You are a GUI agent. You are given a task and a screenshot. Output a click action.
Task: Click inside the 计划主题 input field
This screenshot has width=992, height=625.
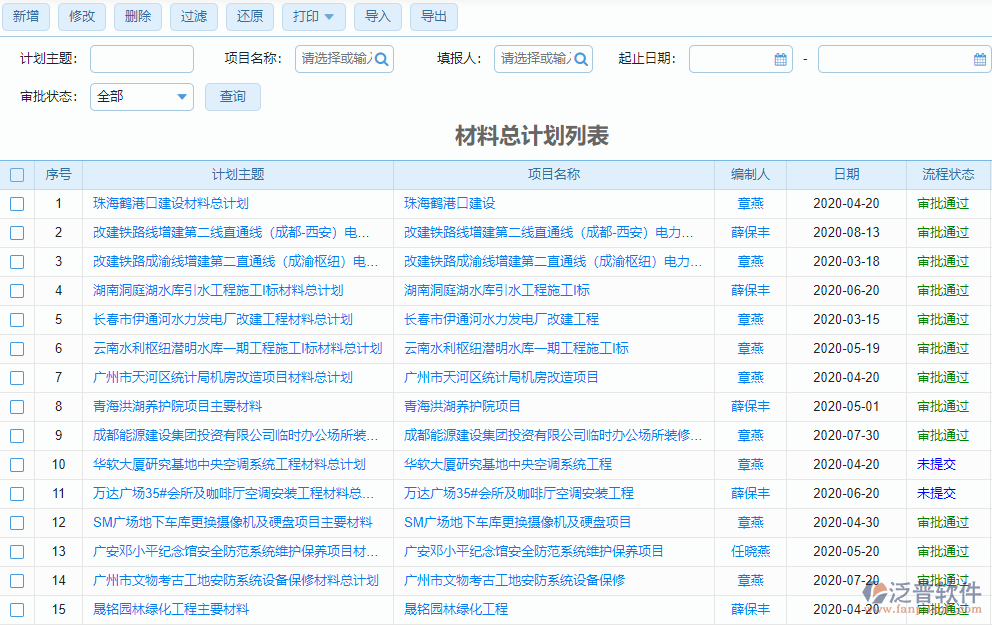click(x=141, y=59)
